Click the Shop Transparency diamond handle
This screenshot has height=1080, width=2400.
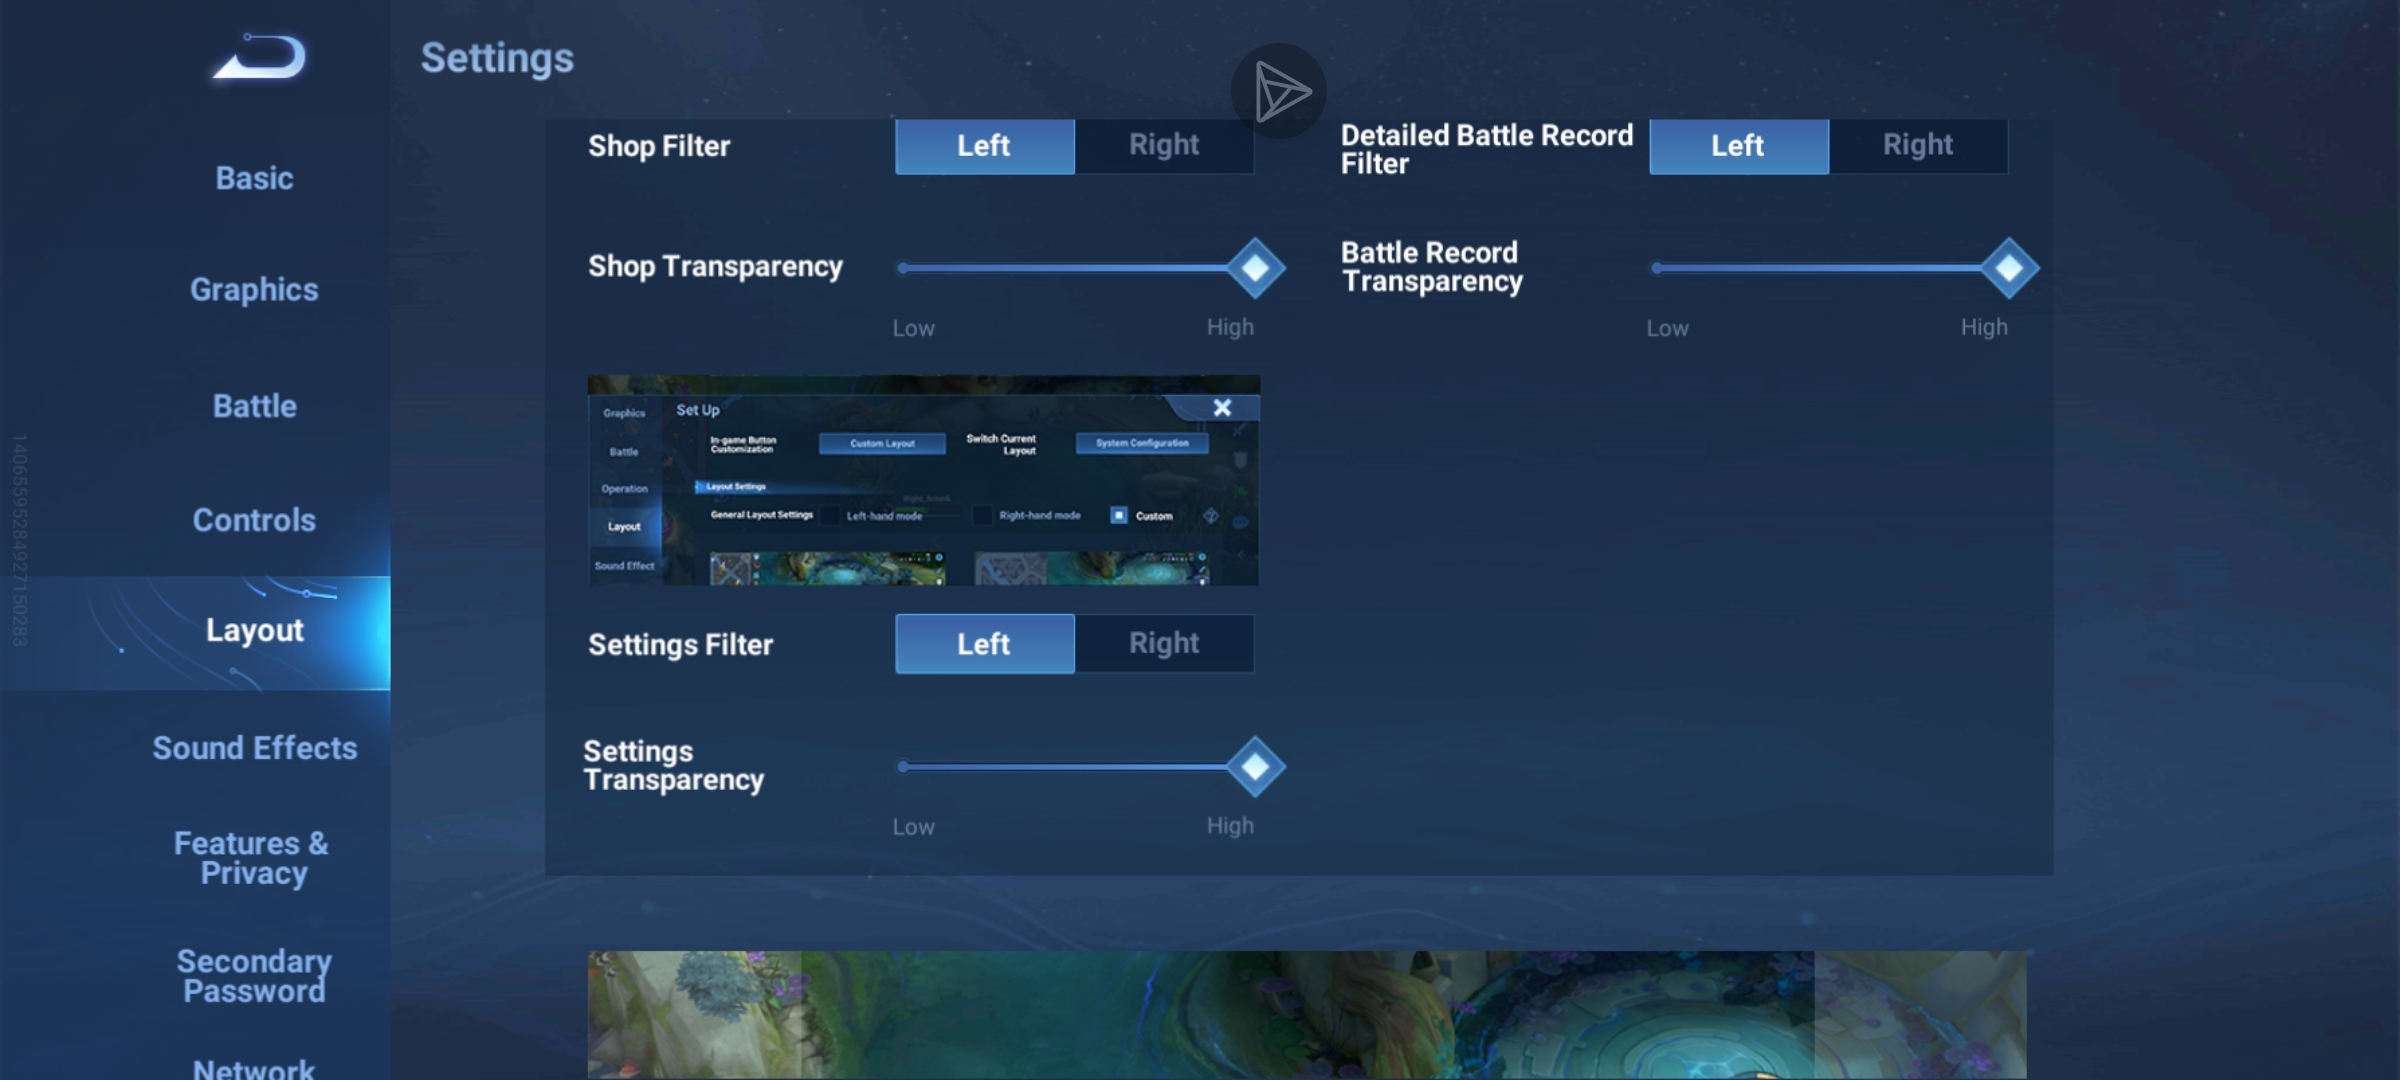pos(1255,268)
